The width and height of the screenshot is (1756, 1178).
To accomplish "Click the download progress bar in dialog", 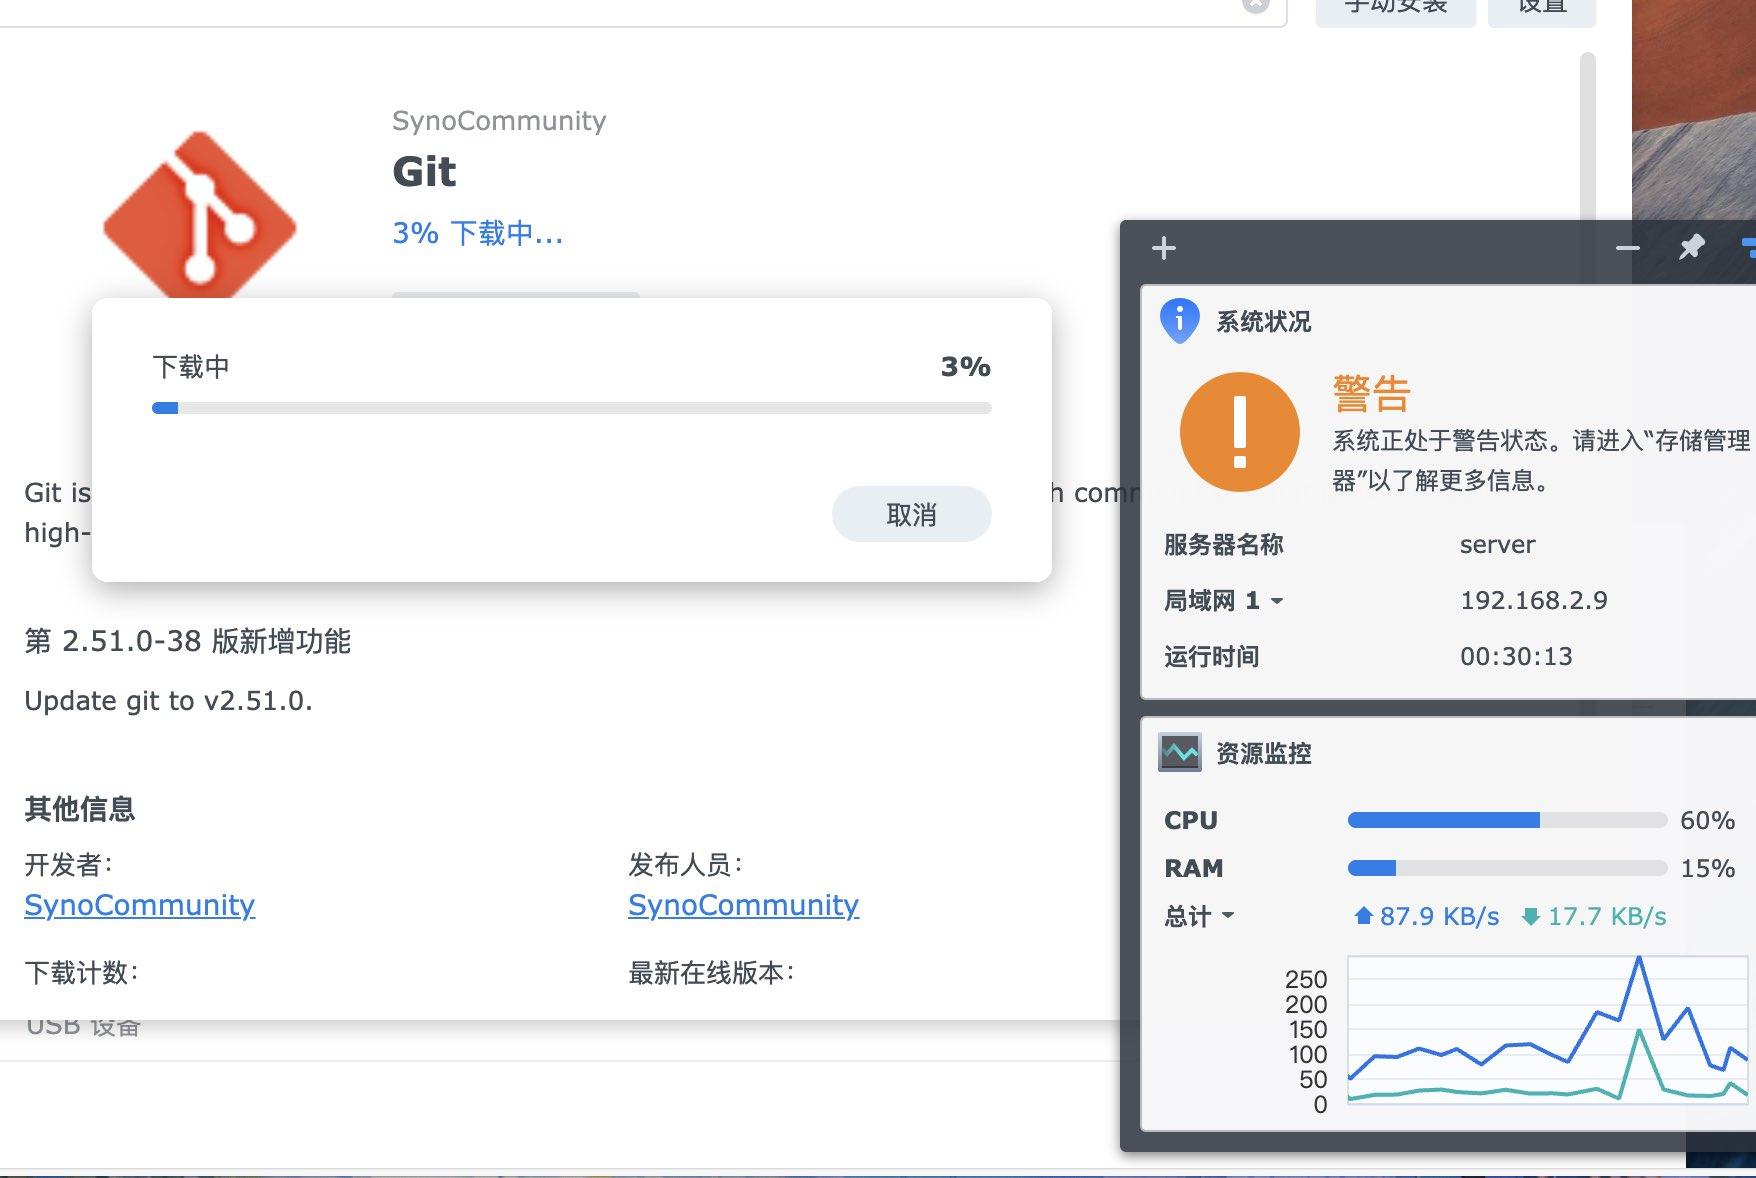I will pyautogui.click(x=571, y=408).
